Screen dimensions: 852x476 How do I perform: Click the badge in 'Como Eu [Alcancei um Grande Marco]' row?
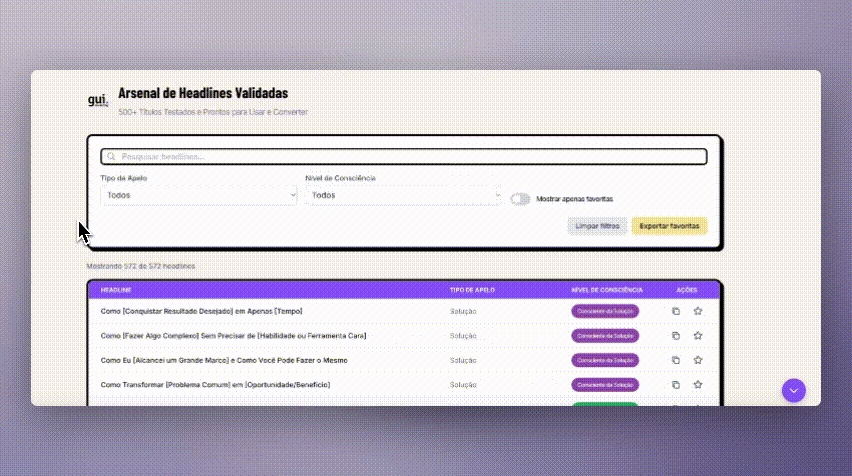605,360
